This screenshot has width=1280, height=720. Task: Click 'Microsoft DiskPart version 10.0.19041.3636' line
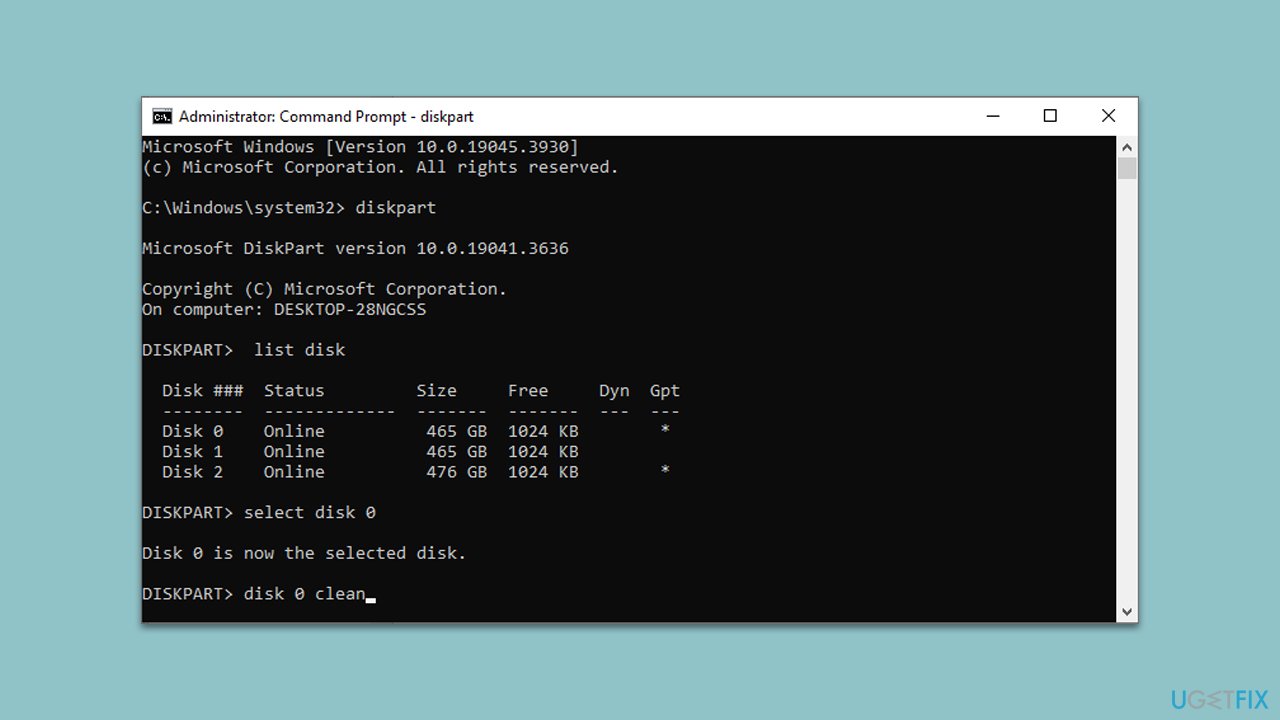[x=355, y=248]
